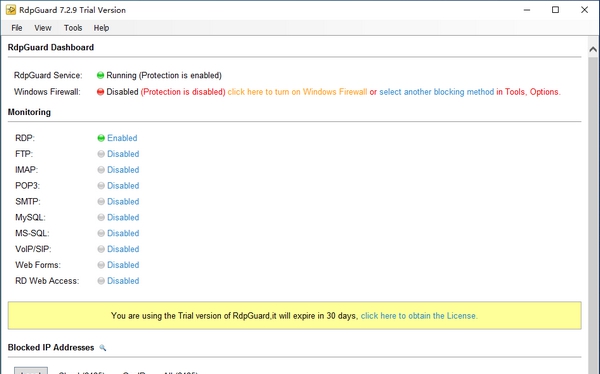Minimize the RdpGuard window
This screenshot has width=600, height=374.
(527, 10)
